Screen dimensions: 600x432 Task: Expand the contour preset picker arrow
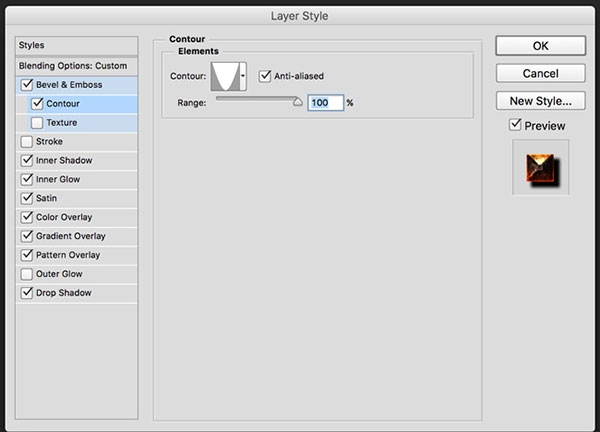point(243,76)
